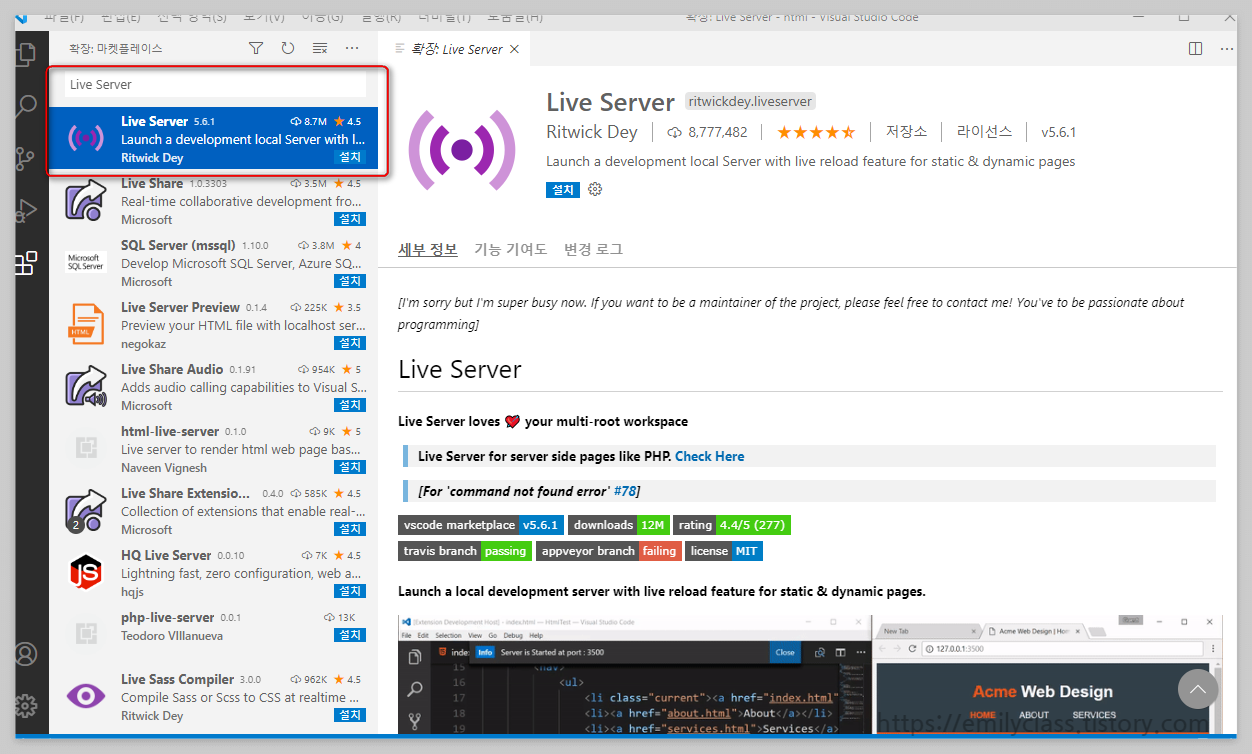Screen dimensions: 1252x754
Task: Split the editor to the right
Action: point(1196,48)
